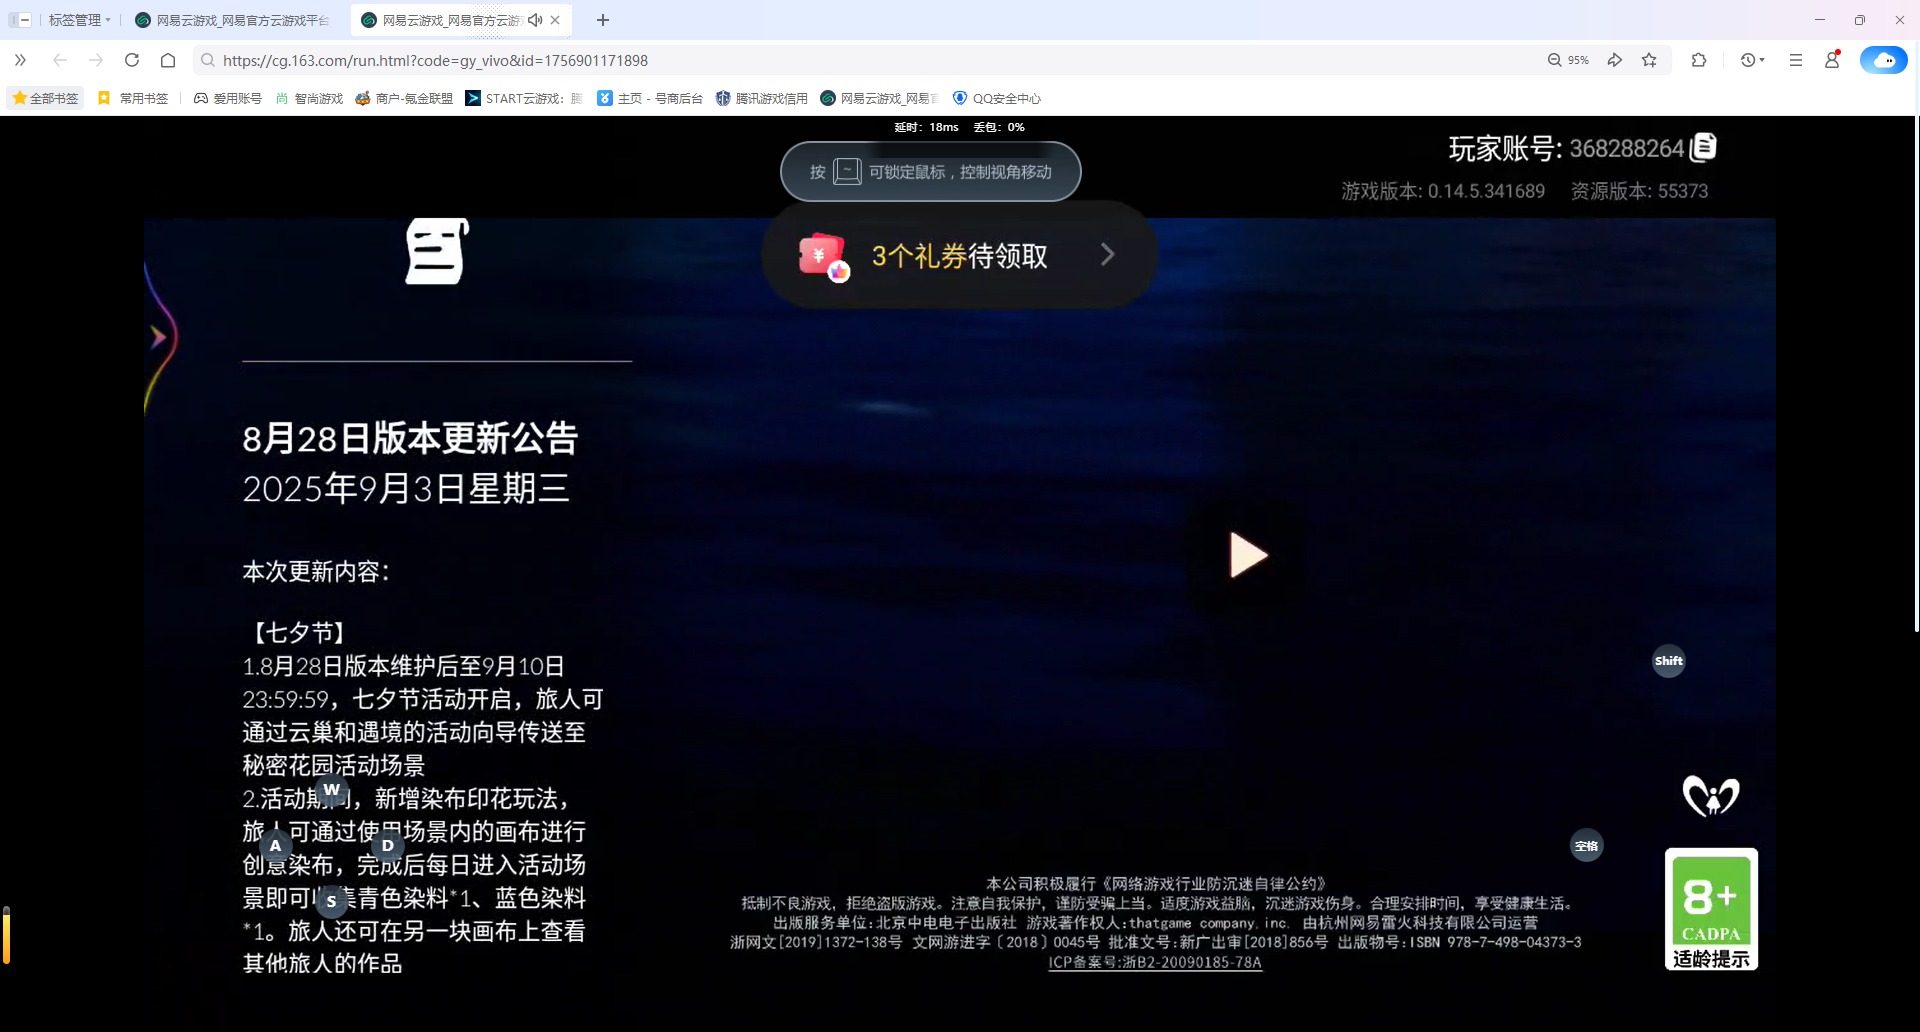Open the browser extensions menu
This screenshot has height=1032, width=1920.
(1699, 60)
